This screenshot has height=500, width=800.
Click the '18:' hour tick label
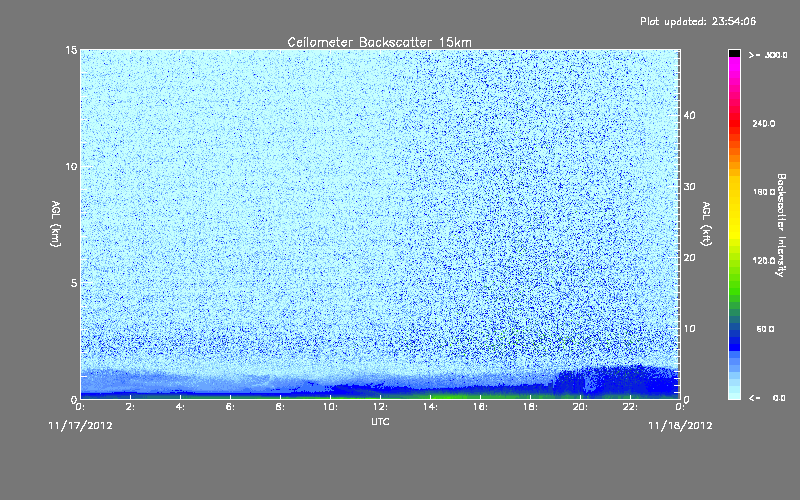[x=530, y=407]
